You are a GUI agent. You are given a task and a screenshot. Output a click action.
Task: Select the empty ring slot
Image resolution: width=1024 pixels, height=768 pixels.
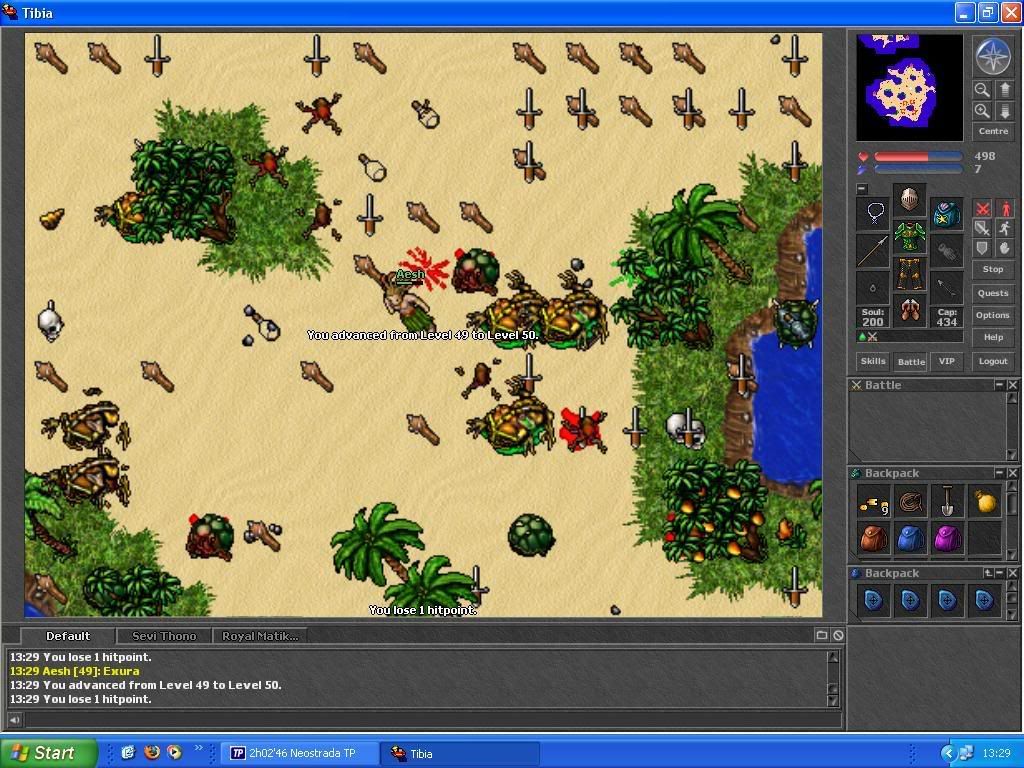click(873, 288)
